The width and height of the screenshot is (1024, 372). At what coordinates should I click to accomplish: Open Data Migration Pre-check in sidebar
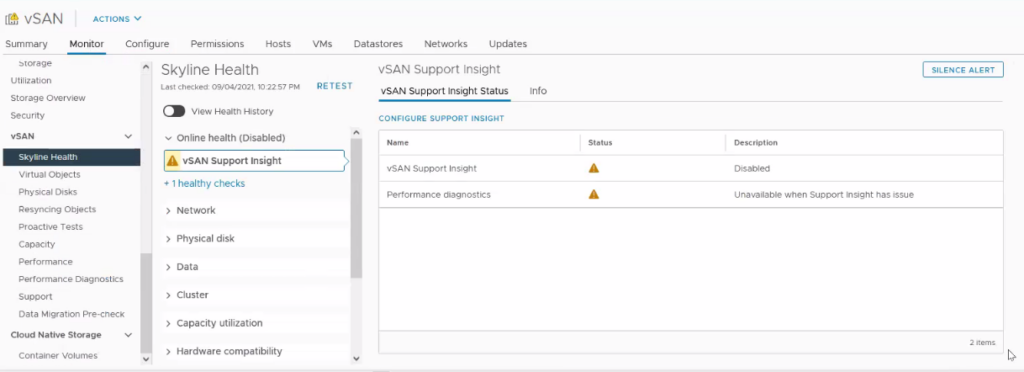click(72, 314)
